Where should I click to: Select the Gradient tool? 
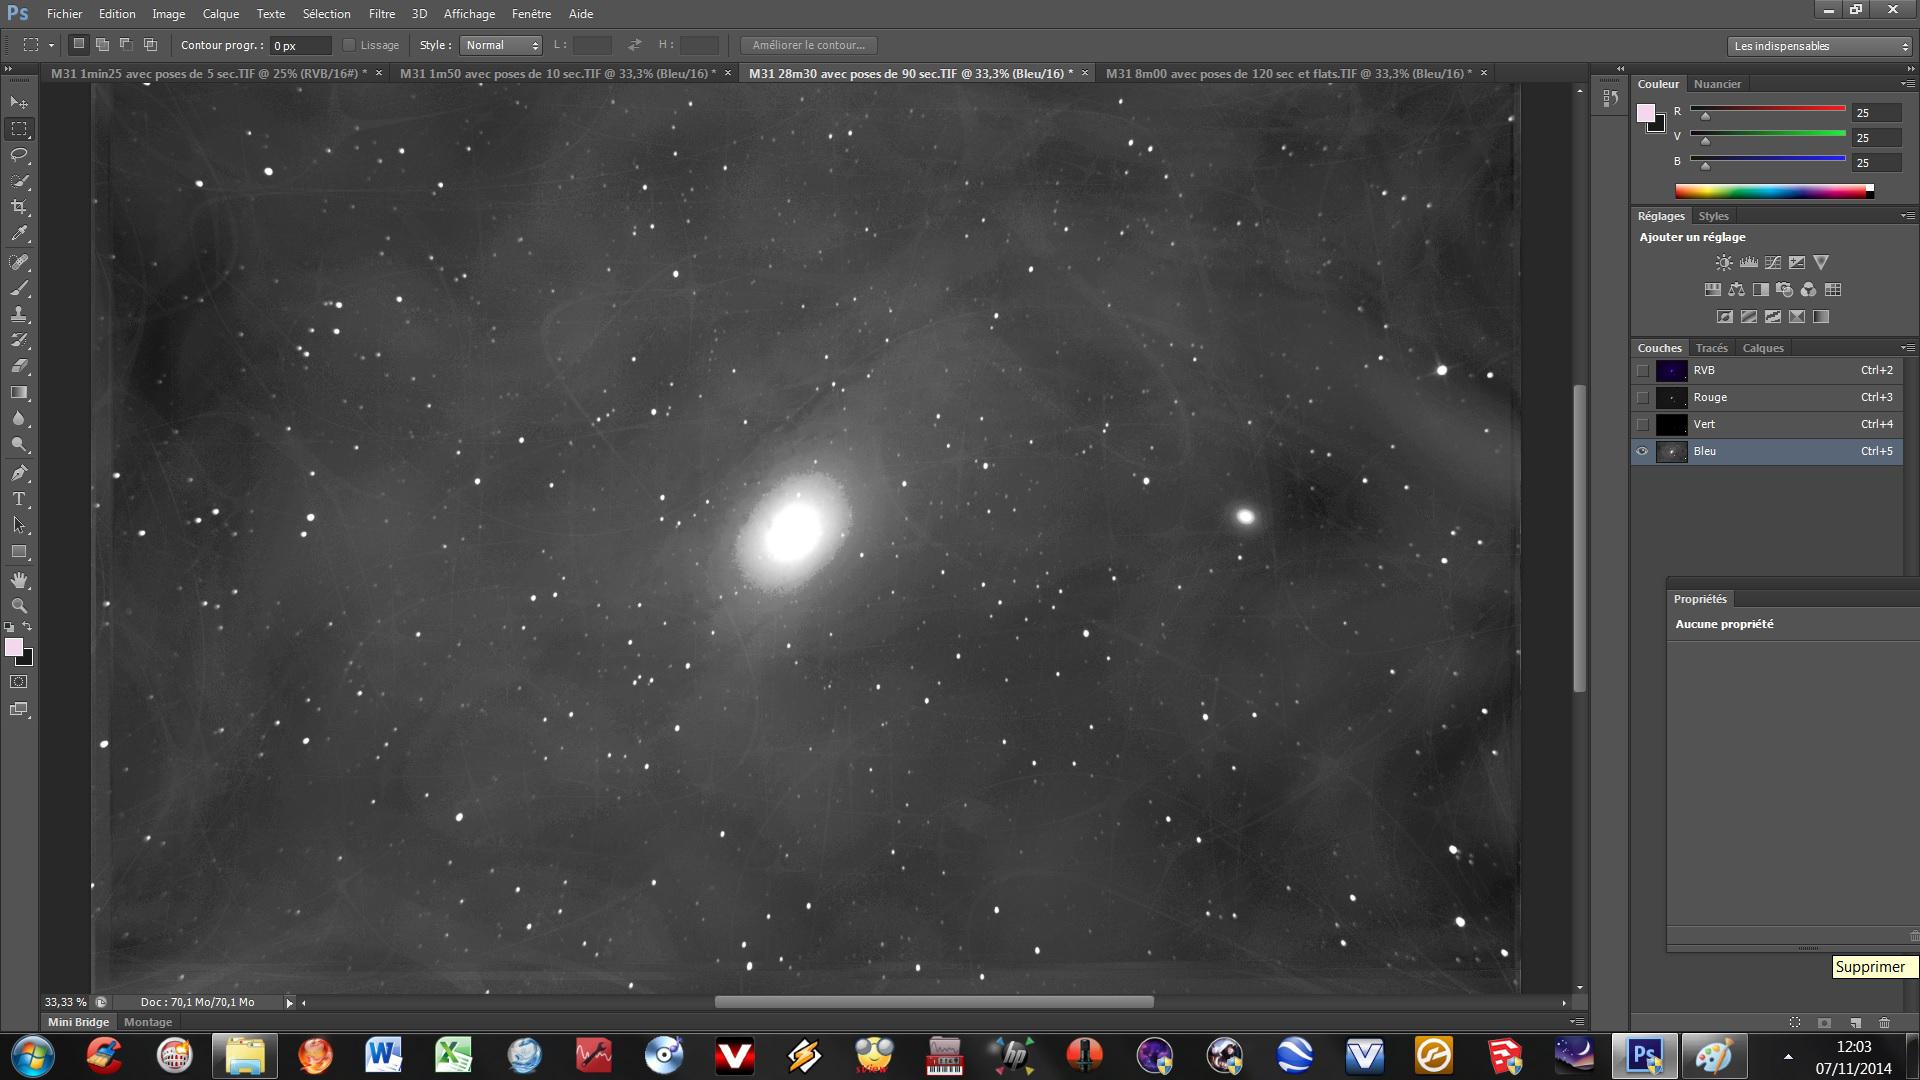19,393
